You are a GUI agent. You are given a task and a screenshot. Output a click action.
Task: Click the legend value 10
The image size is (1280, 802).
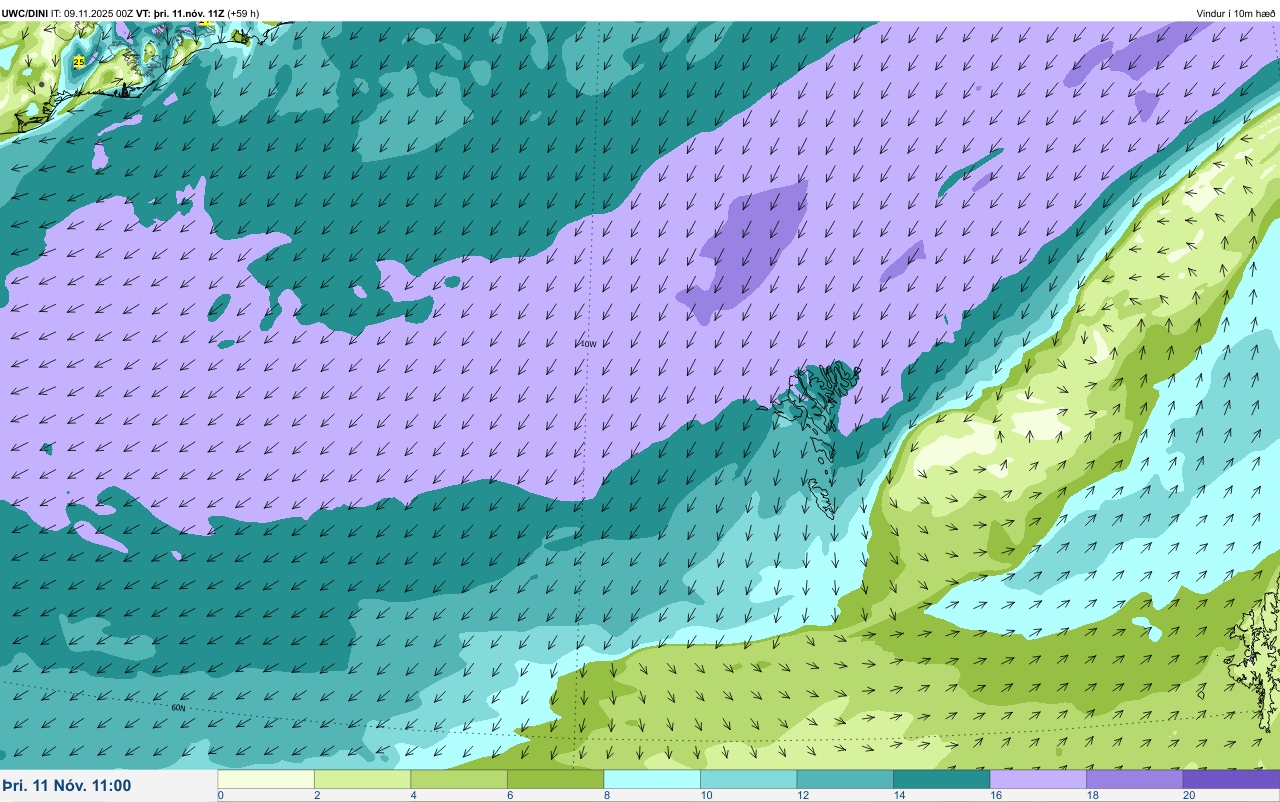pos(705,795)
